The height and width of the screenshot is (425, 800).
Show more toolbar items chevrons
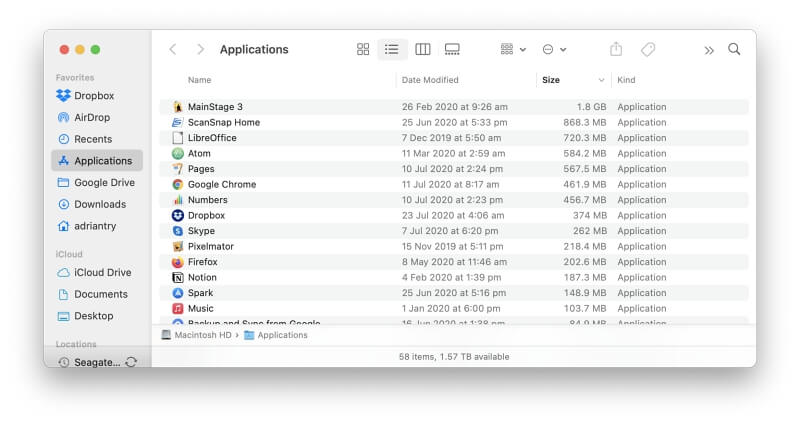[x=709, y=50]
